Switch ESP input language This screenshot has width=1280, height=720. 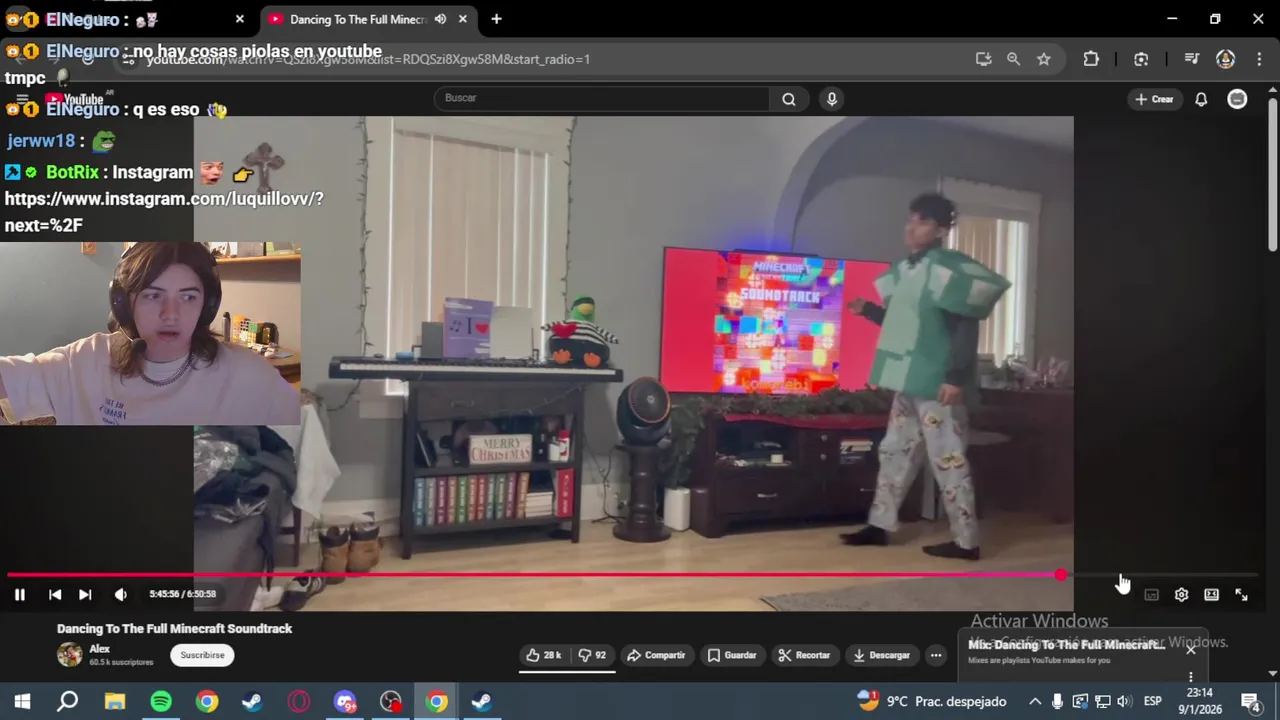click(1153, 701)
